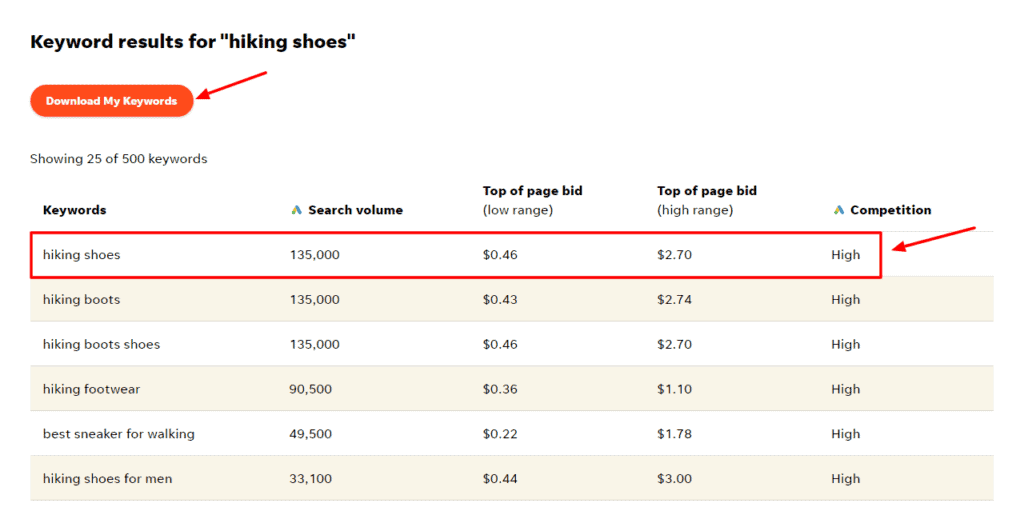
Task: Click the "hiking shoes for men" keyword
Action: click(107, 479)
